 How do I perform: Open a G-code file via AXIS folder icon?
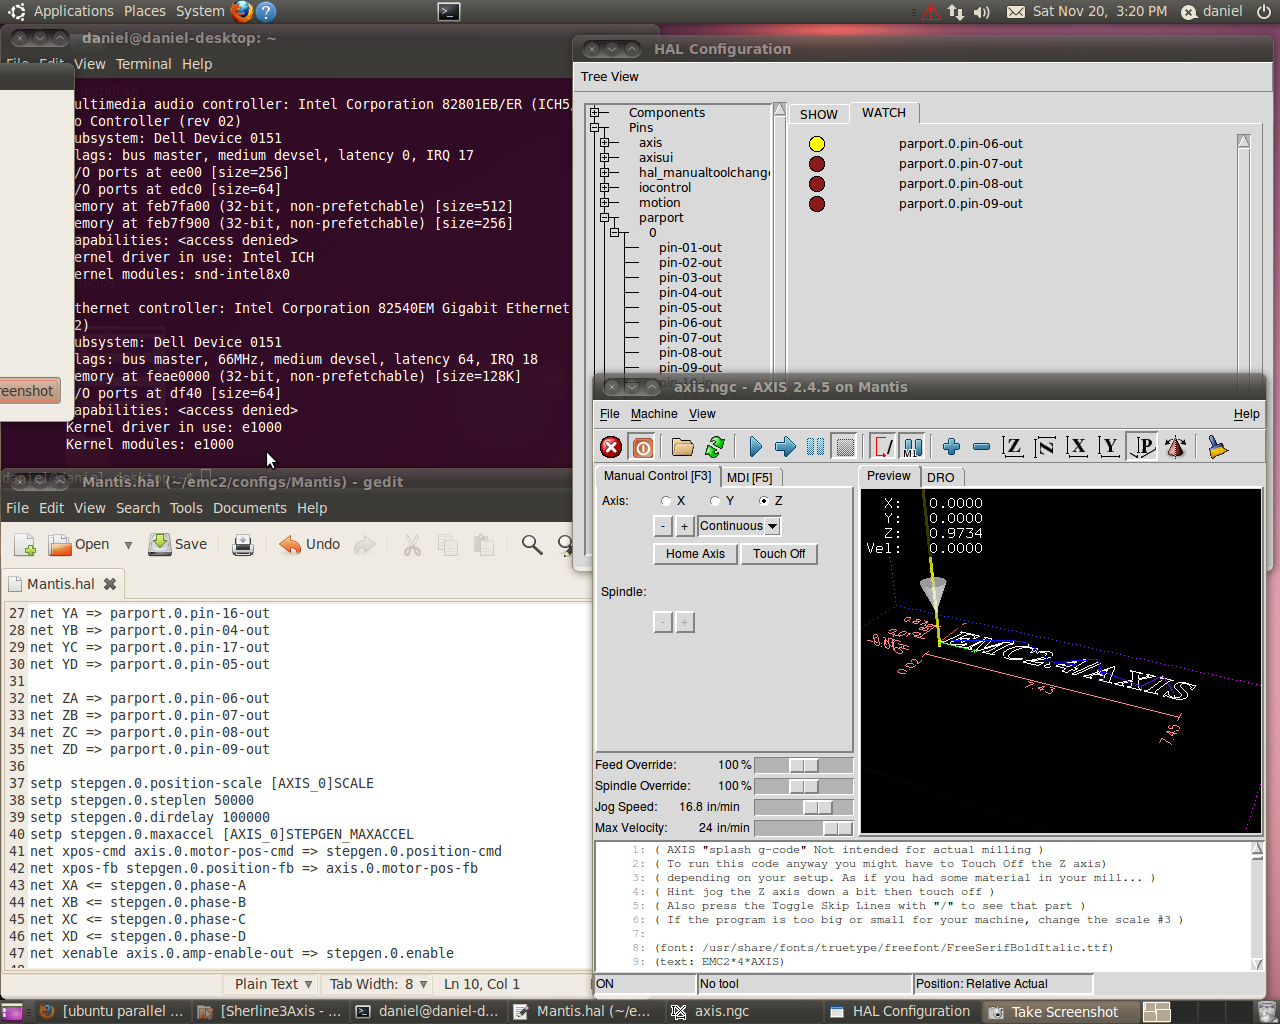tap(683, 447)
